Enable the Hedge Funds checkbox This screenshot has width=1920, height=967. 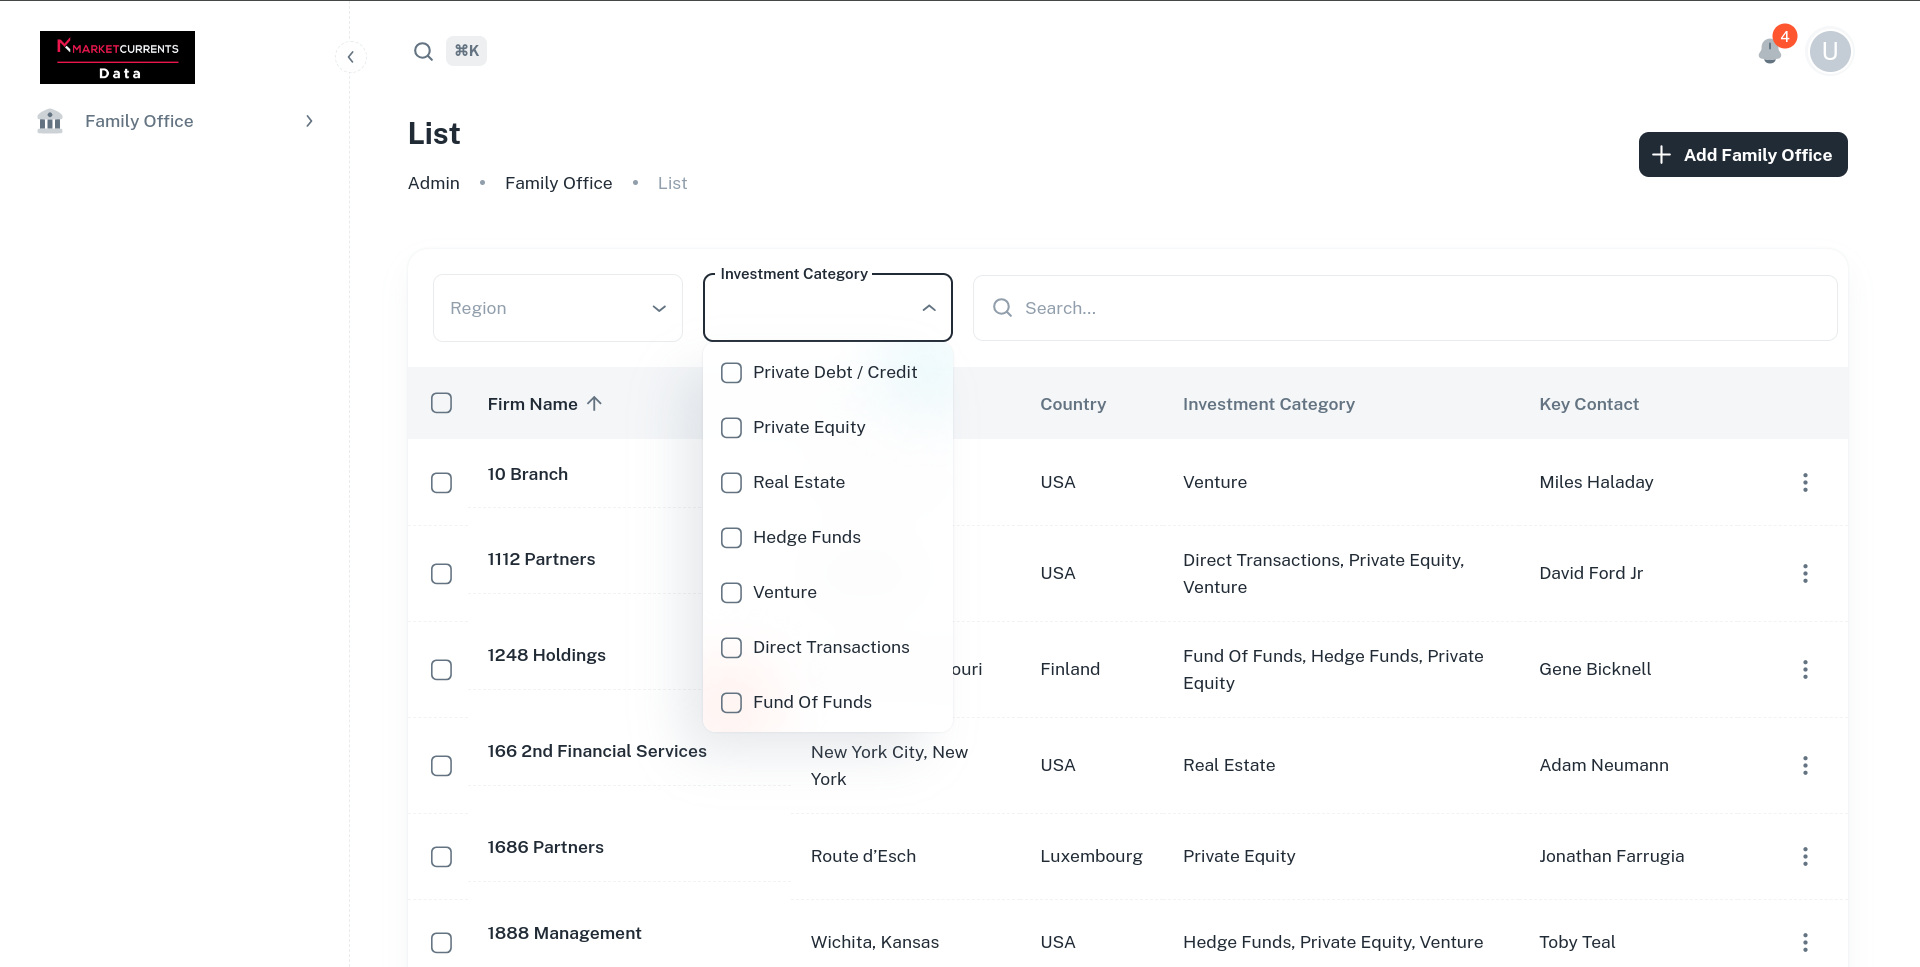(731, 537)
